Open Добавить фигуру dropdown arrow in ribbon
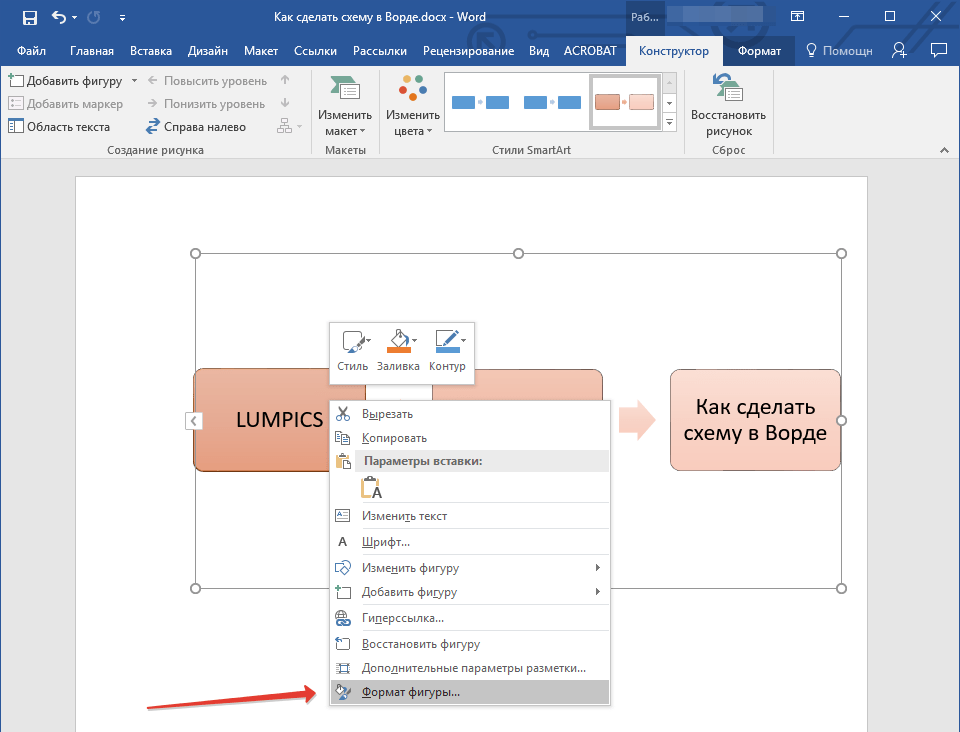The height and width of the screenshot is (732, 960). tap(134, 80)
